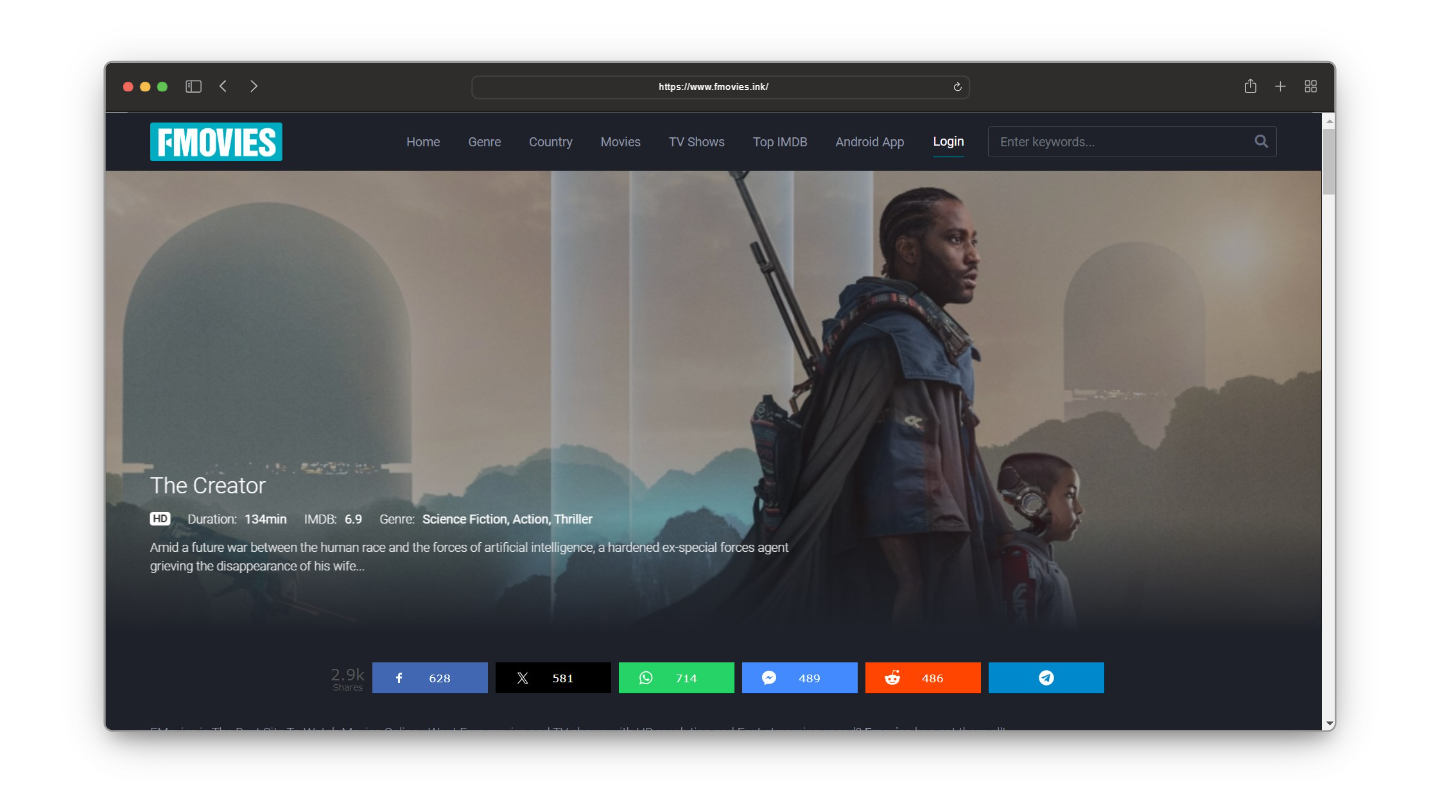The width and height of the screenshot is (1440, 810).
Task: Click the search magnifier icon
Action: coord(1262,142)
